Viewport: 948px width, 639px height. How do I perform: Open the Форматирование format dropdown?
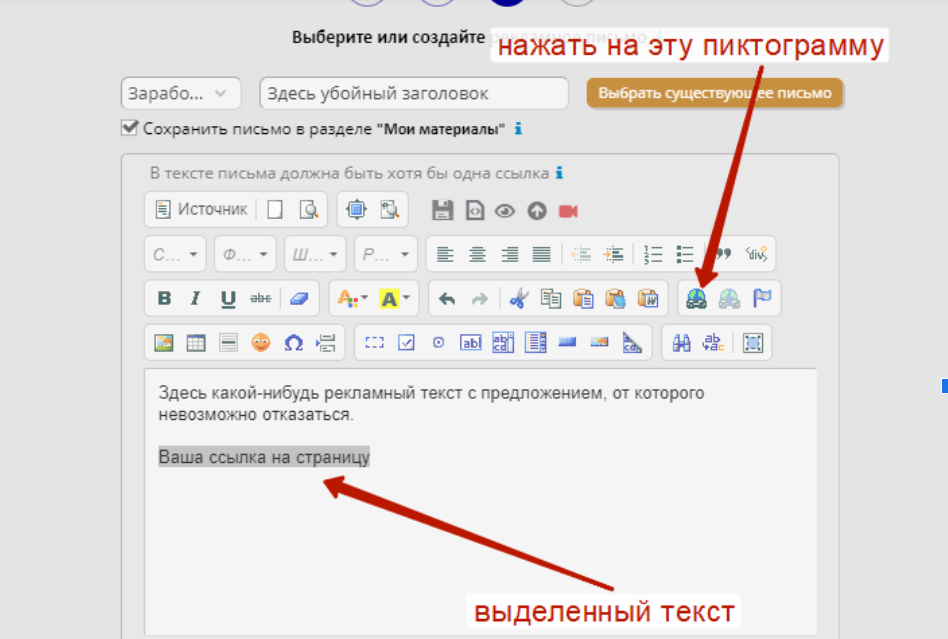245,255
